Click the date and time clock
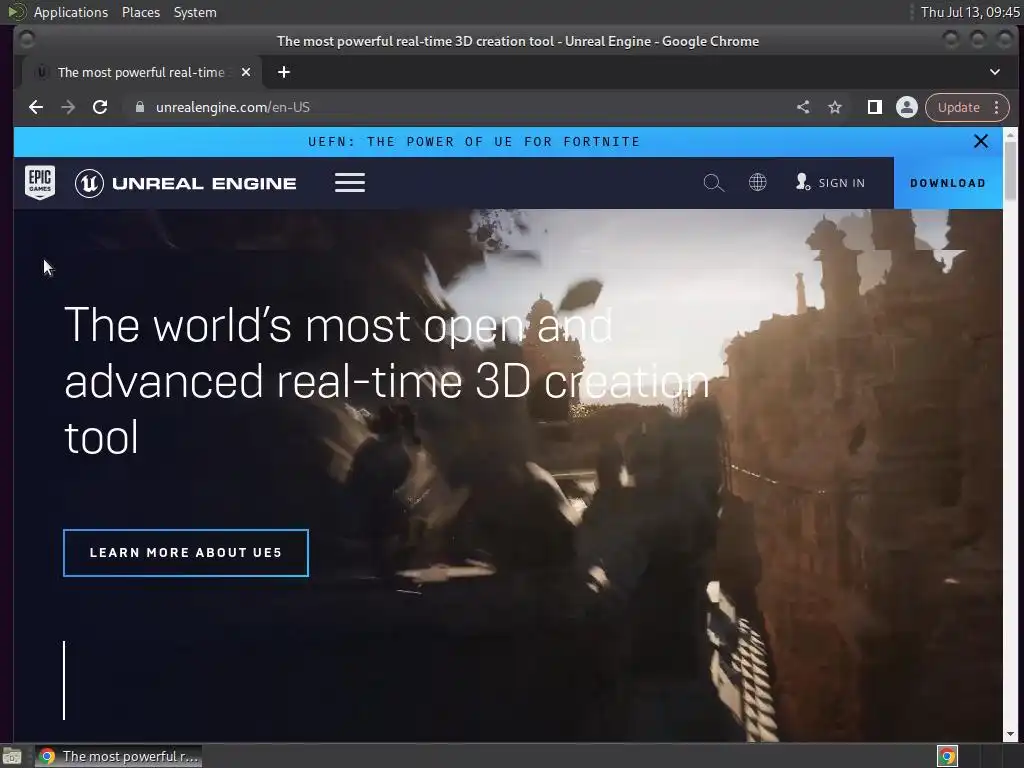 [970, 12]
